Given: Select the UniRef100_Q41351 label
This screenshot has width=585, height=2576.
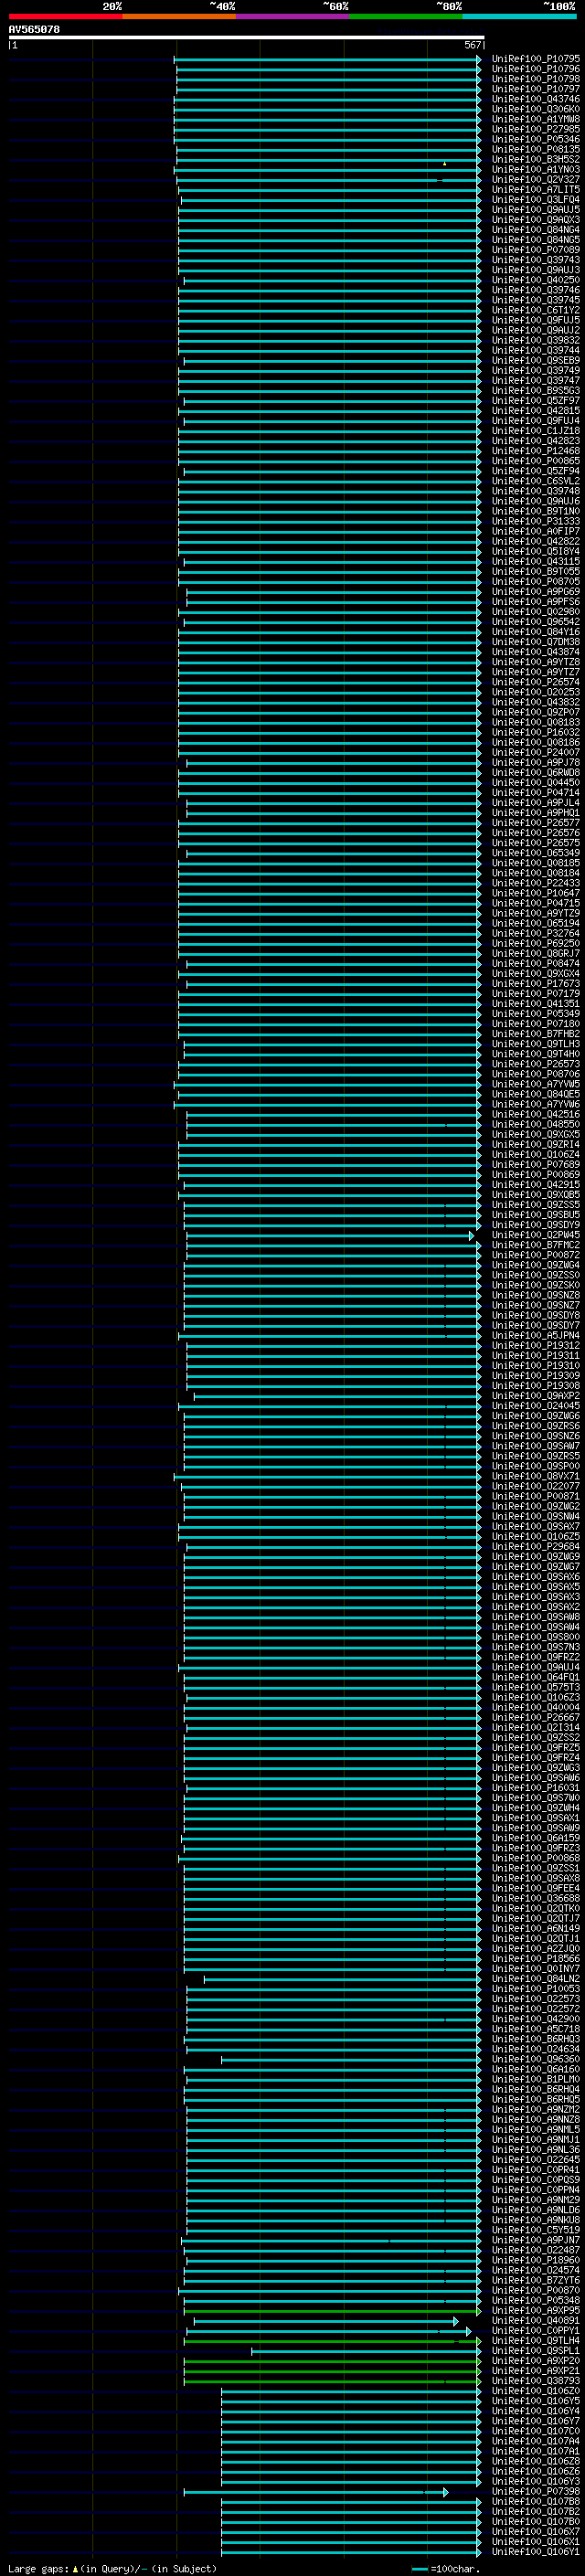Looking at the screenshot, I should [x=535, y=1003].
